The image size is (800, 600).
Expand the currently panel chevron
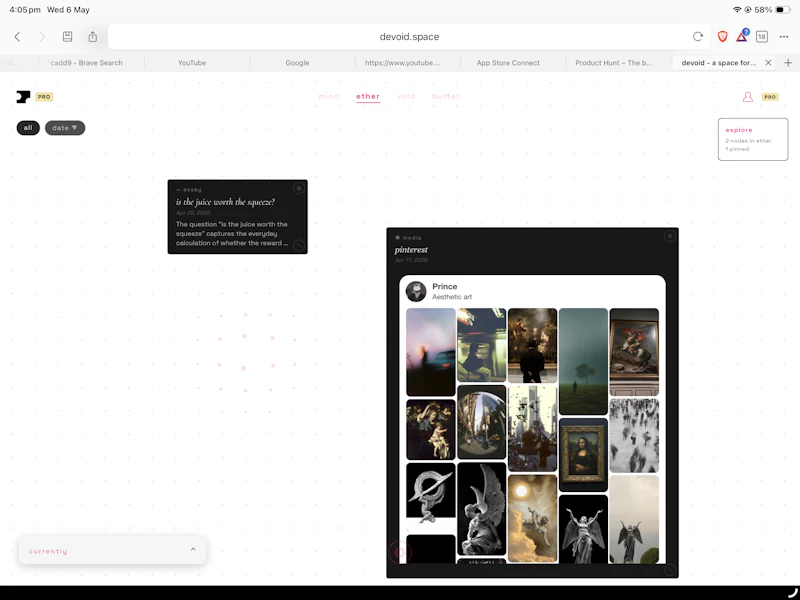(193, 549)
